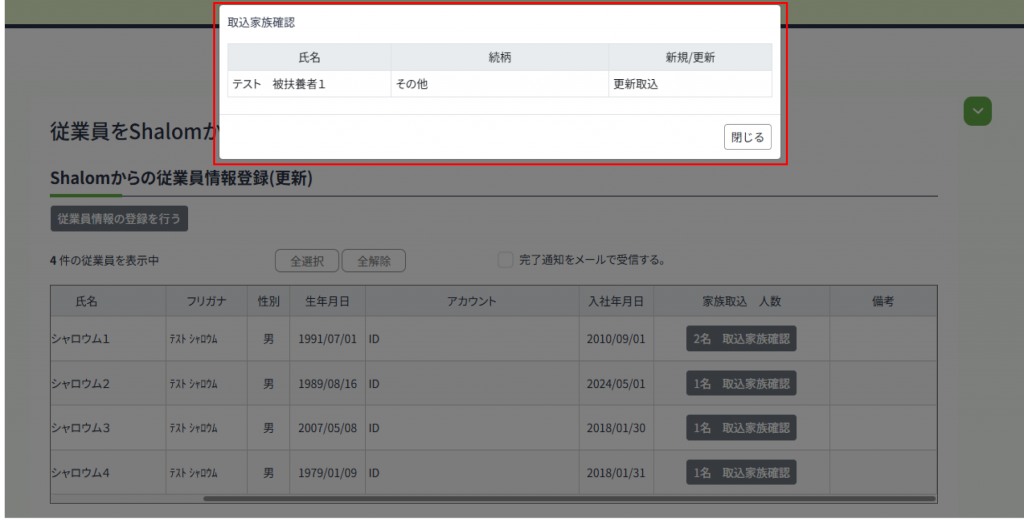1024x519 pixels.
Task: Click the Shalomからの従業員情報登録(更新) tab heading
Action: coord(182,178)
